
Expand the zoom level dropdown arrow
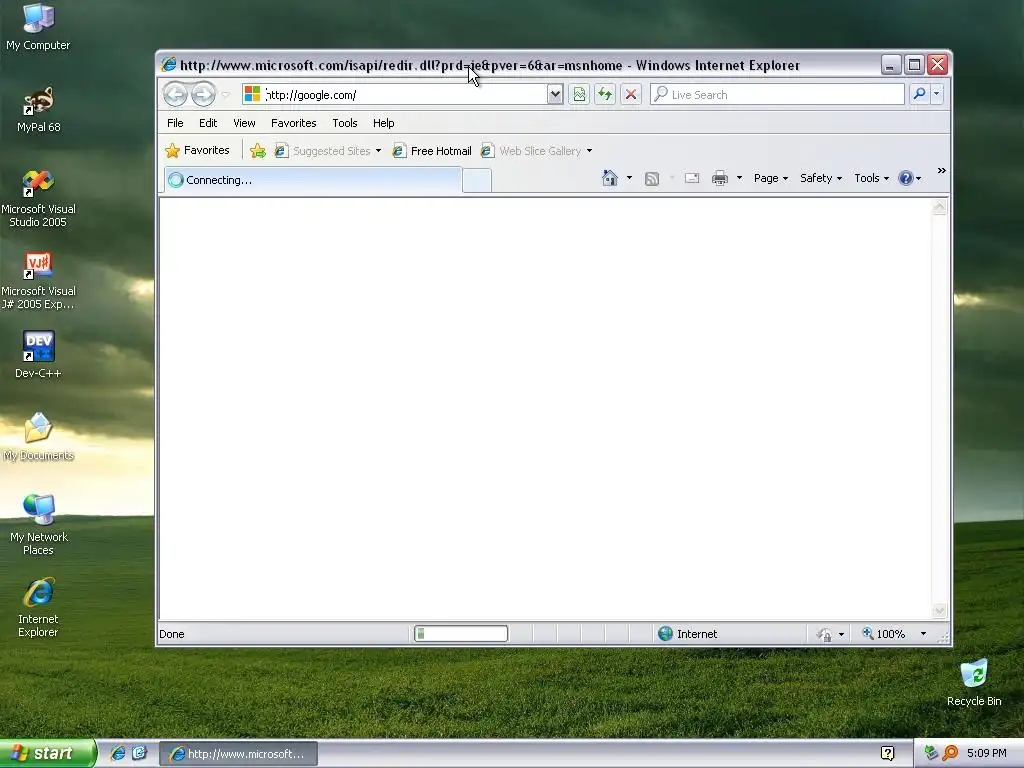click(x=923, y=633)
